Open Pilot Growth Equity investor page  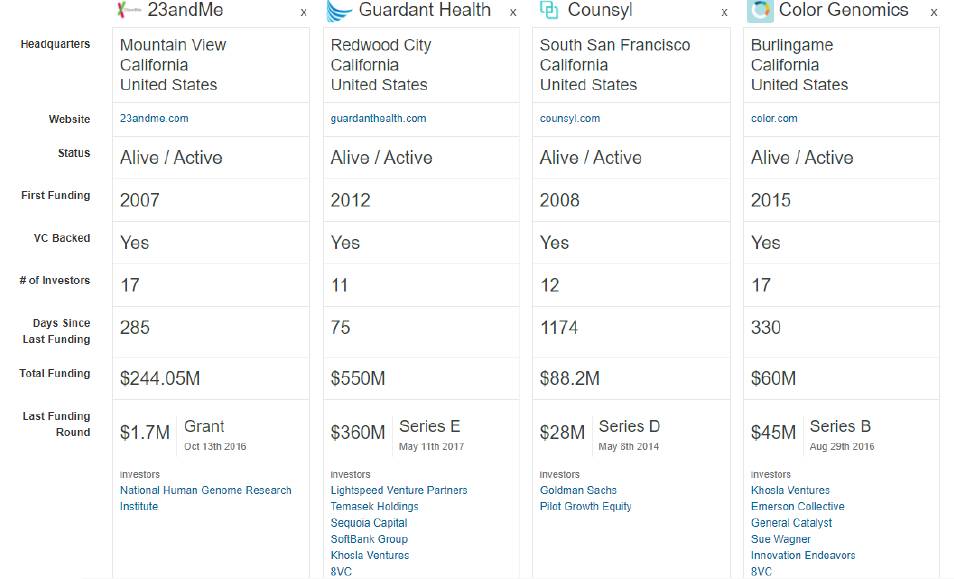(x=585, y=507)
